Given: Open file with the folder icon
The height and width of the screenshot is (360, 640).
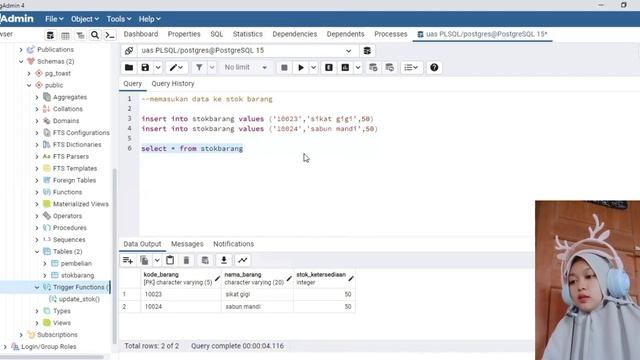Looking at the screenshot, I should pos(129,67).
